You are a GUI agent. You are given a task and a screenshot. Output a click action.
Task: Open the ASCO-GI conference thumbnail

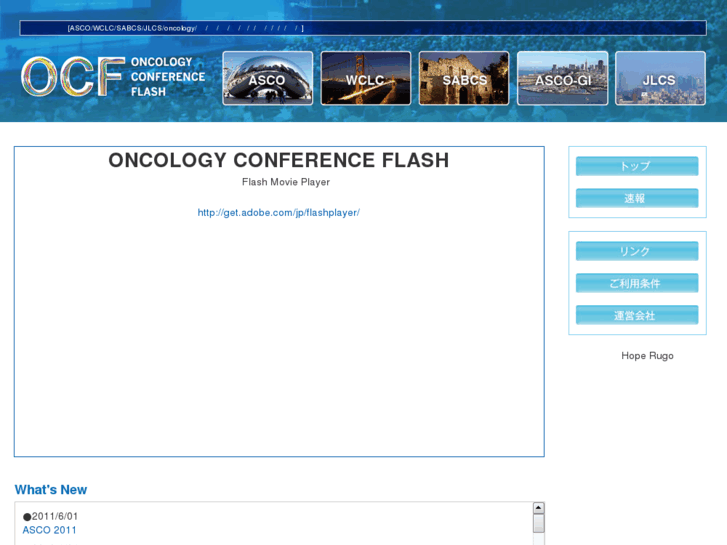pyautogui.click(x=562, y=78)
